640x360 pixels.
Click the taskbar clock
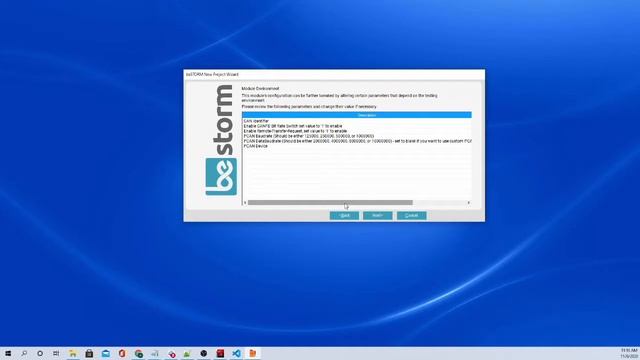629,353
